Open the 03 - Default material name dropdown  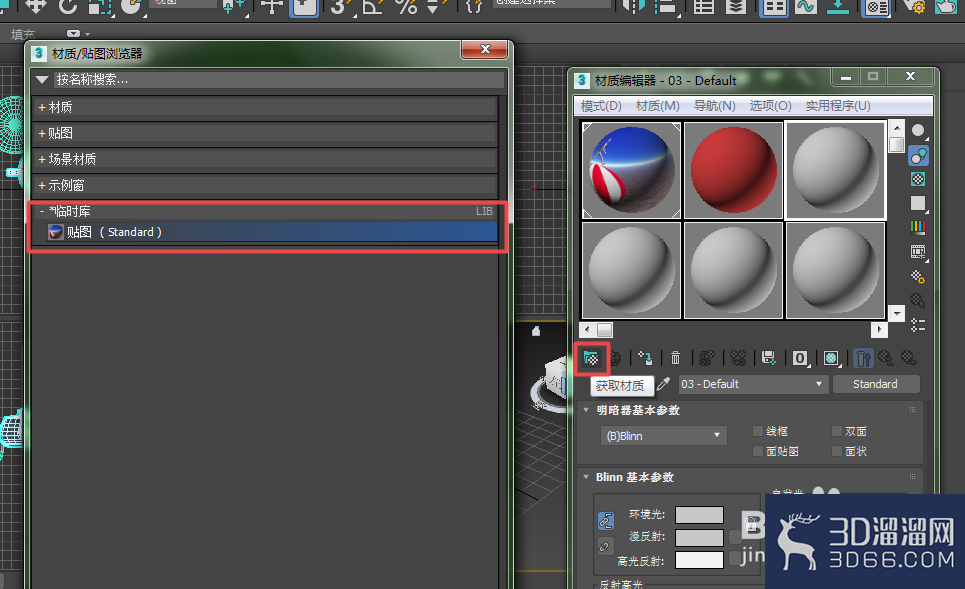[x=751, y=384]
